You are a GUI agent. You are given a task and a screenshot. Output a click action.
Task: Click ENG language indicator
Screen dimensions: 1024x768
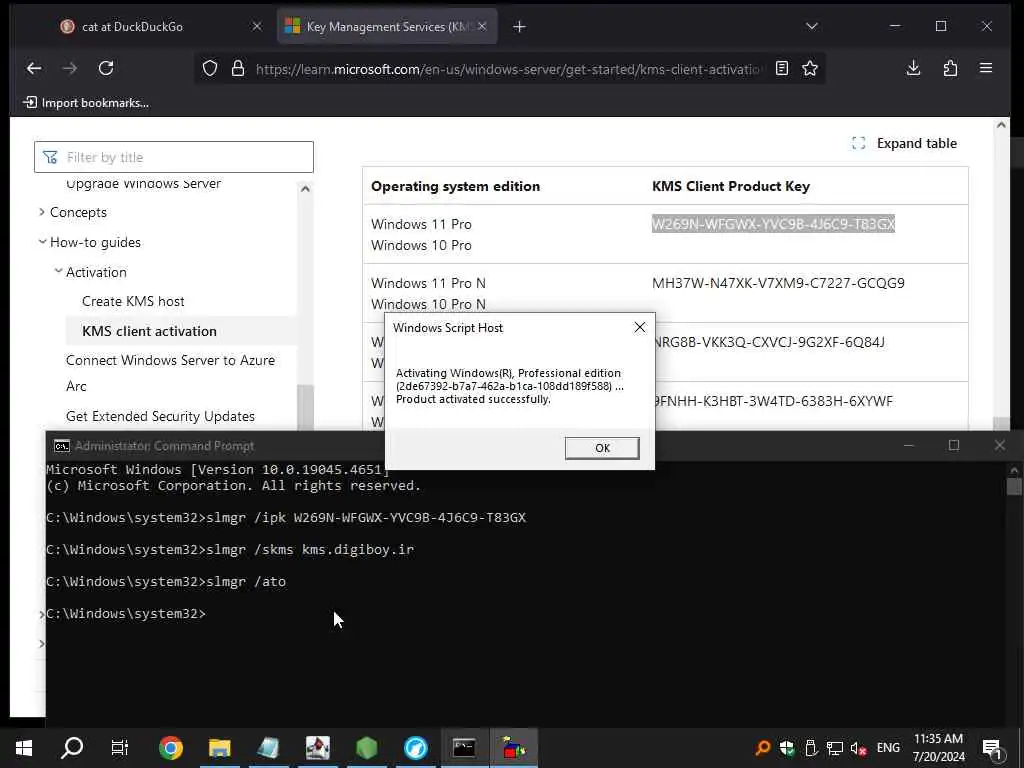[888, 748]
